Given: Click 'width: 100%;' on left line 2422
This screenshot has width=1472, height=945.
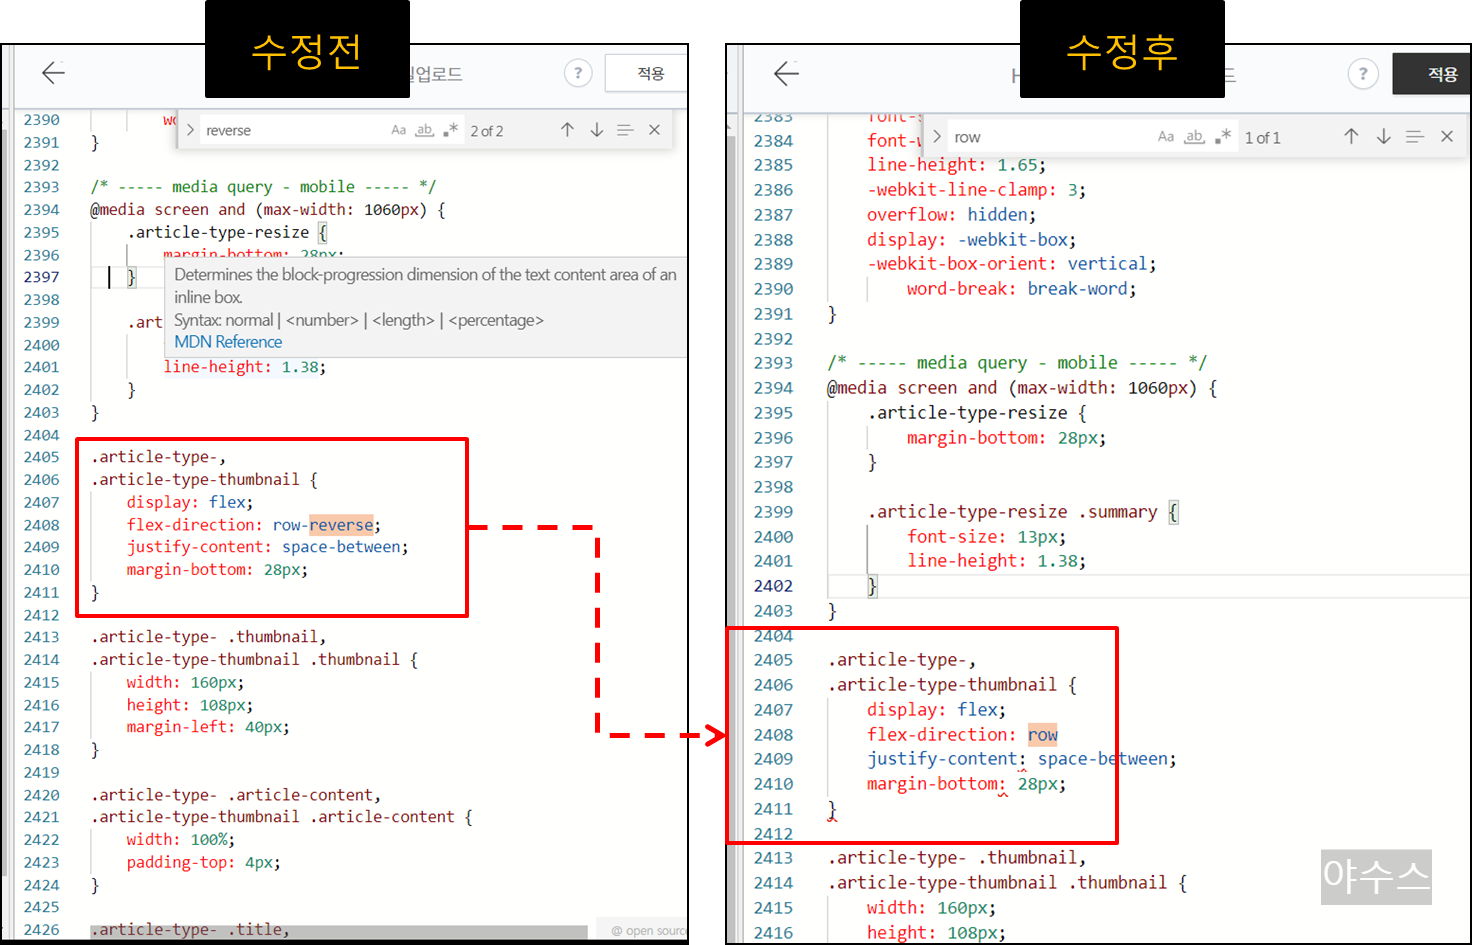Looking at the screenshot, I should pos(181,840).
